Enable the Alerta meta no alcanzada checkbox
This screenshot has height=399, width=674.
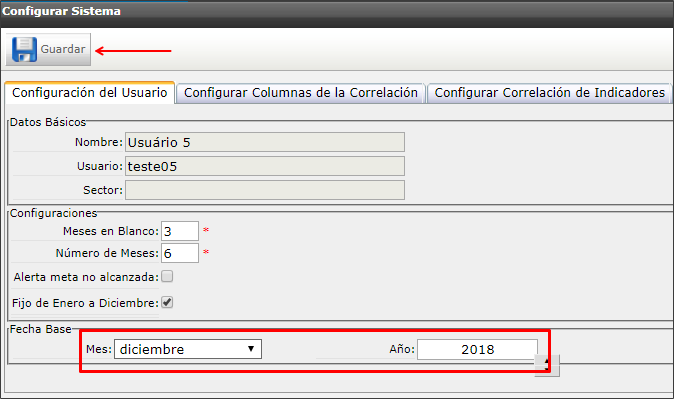pos(167,276)
